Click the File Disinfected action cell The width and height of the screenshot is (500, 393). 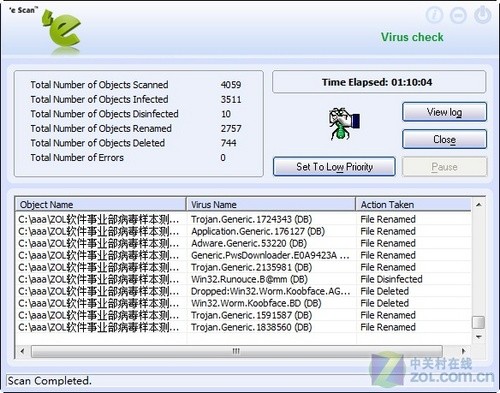point(391,279)
